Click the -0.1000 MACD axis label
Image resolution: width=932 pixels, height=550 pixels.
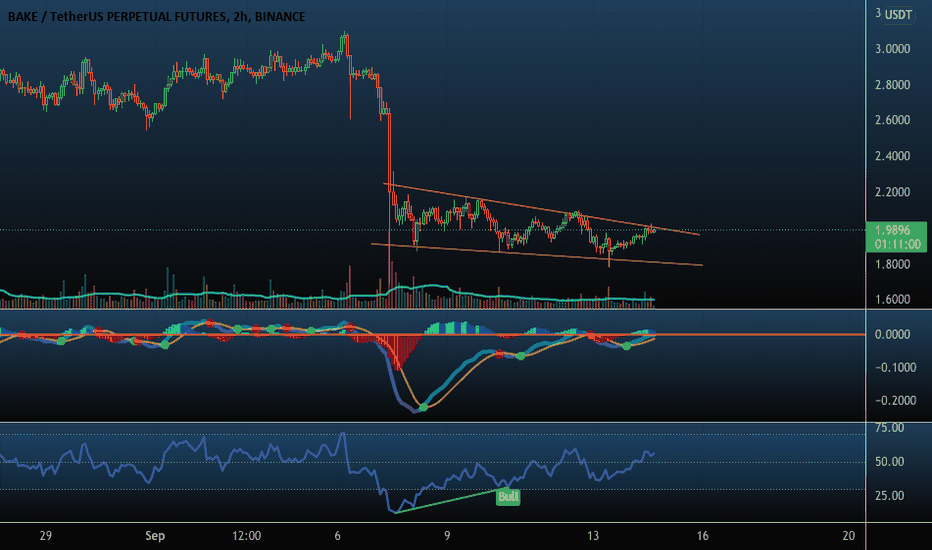pyautogui.click(x=895, y=367)
